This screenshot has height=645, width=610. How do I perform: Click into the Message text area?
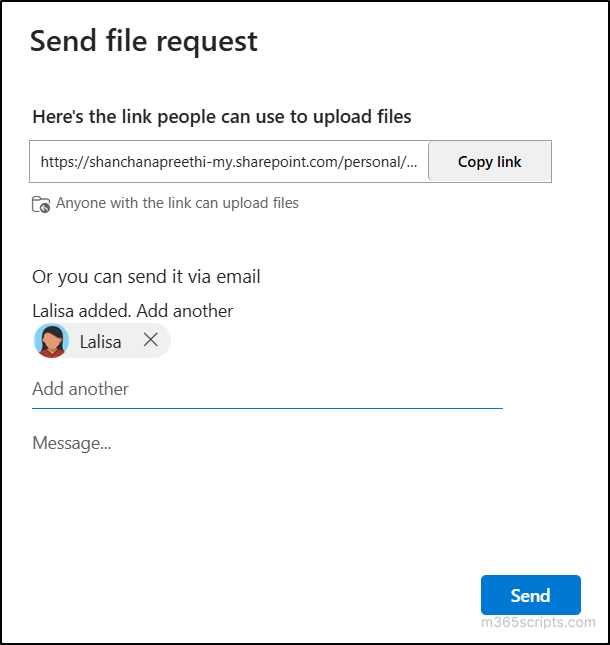tap(267, 444)
